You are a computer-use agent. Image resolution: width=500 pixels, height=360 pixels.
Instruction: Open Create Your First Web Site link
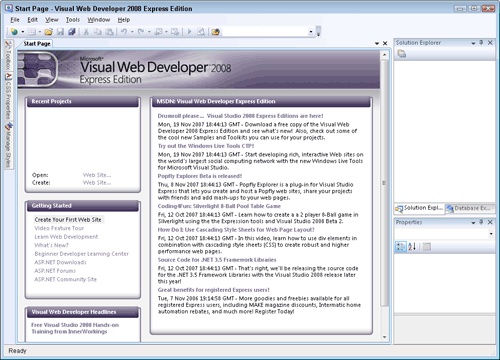tap(68, 220)
